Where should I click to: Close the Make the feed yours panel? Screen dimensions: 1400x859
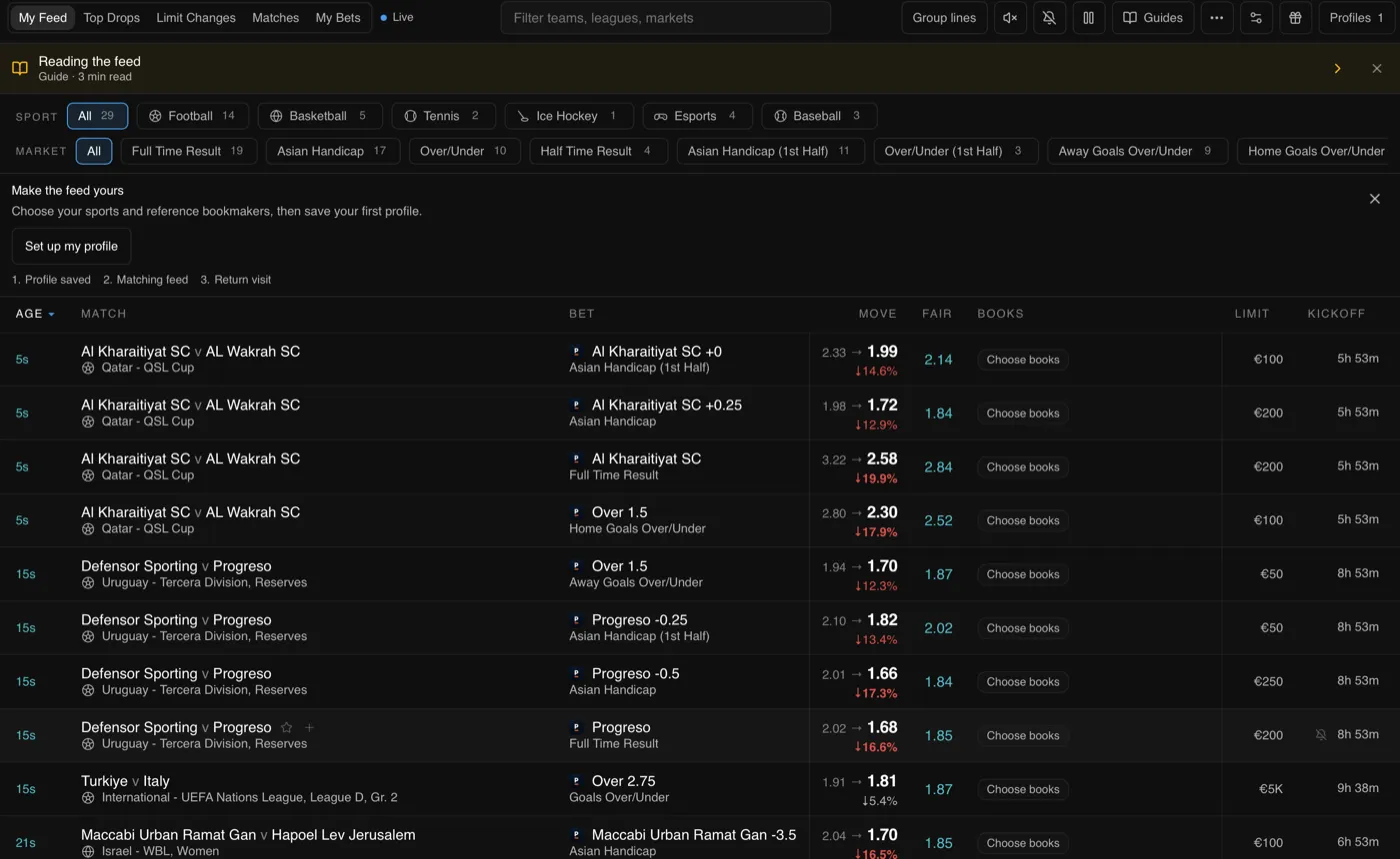pos(1374,199)
